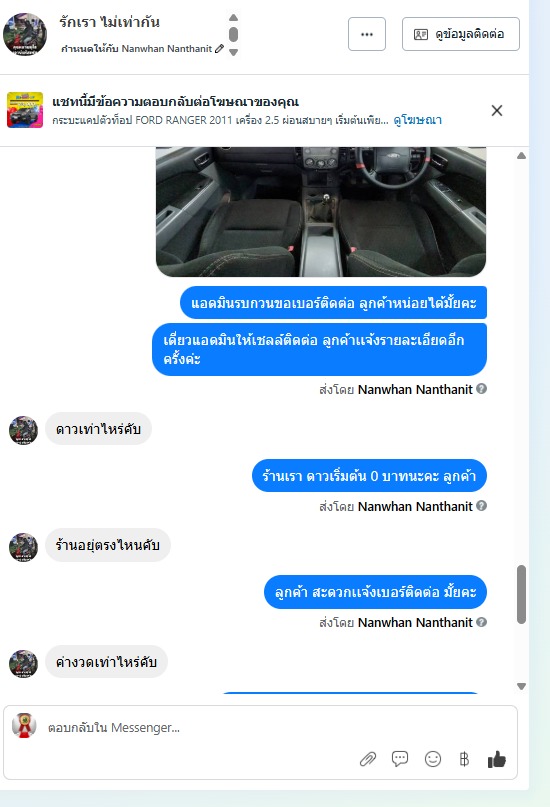Click the ดูข้อมูลติดต่อ contact info button
Image resolution: width=550 pixels, height=807 pixels.
[460, 34]
